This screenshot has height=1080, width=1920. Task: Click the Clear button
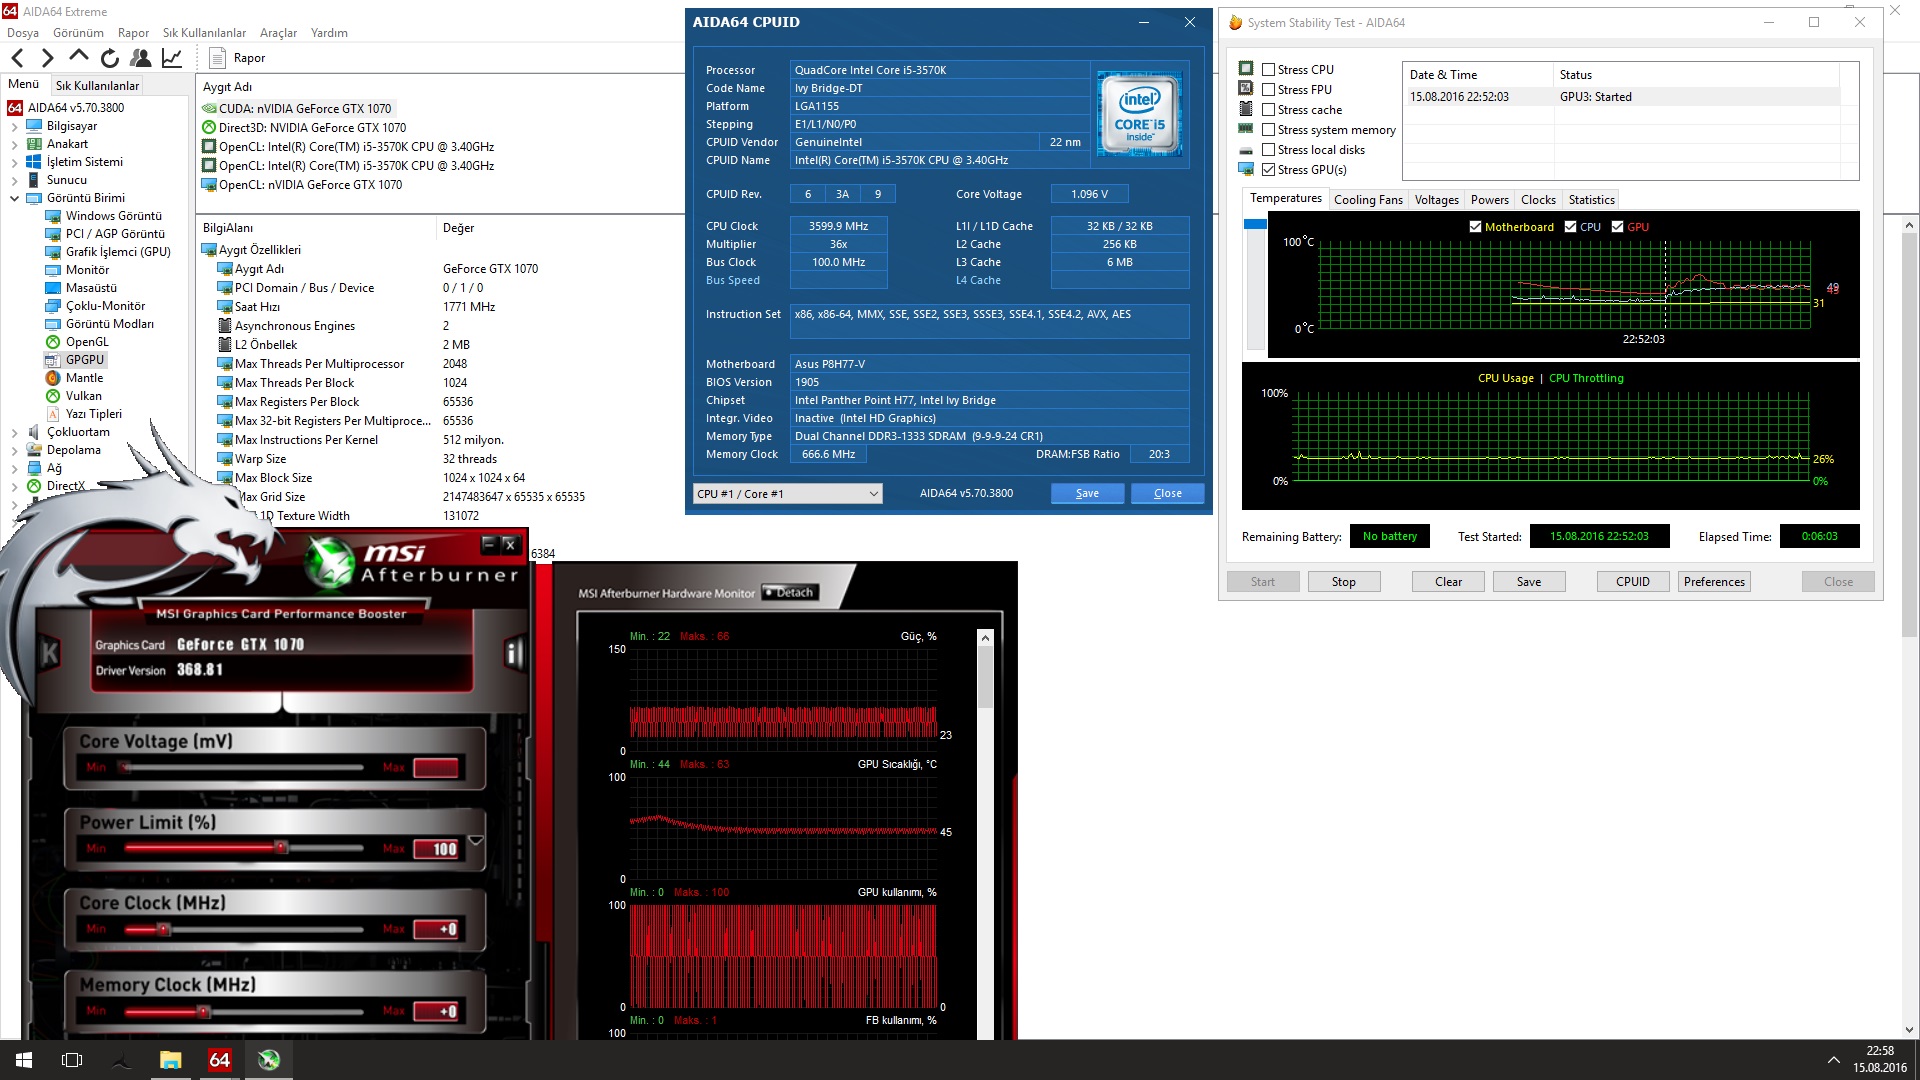click(x=1448, y=582)
